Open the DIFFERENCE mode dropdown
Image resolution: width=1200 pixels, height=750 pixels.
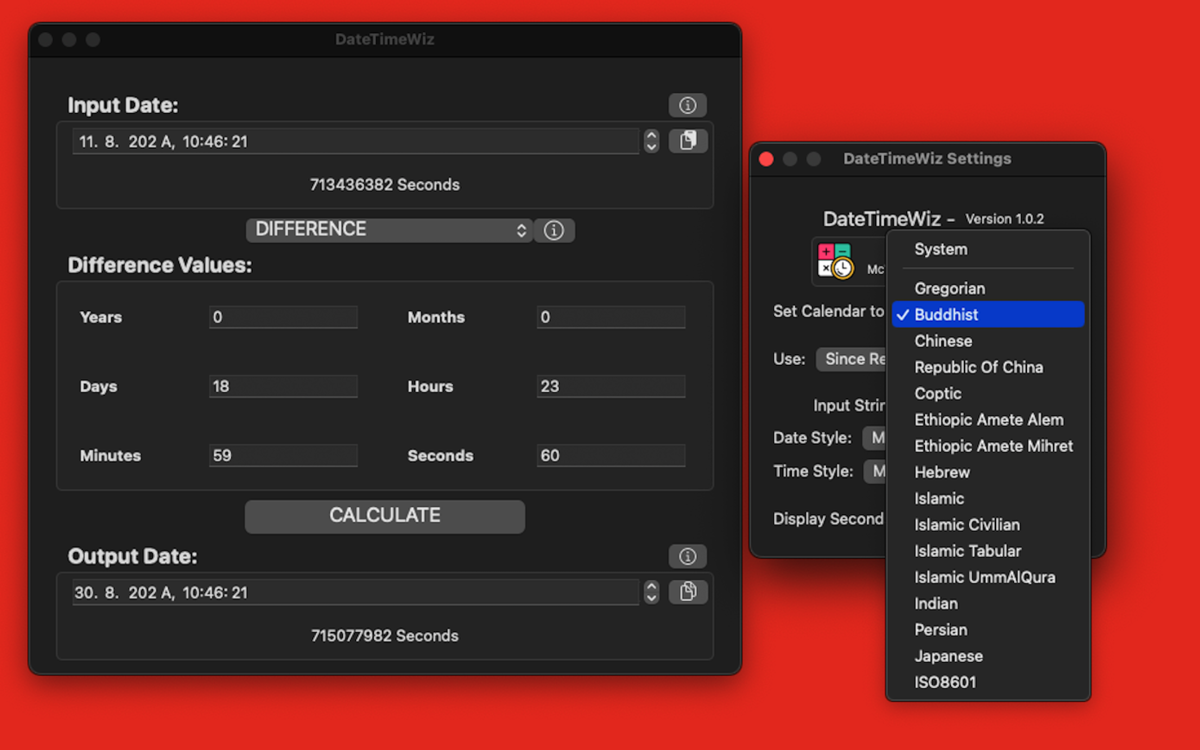(389, 230)
